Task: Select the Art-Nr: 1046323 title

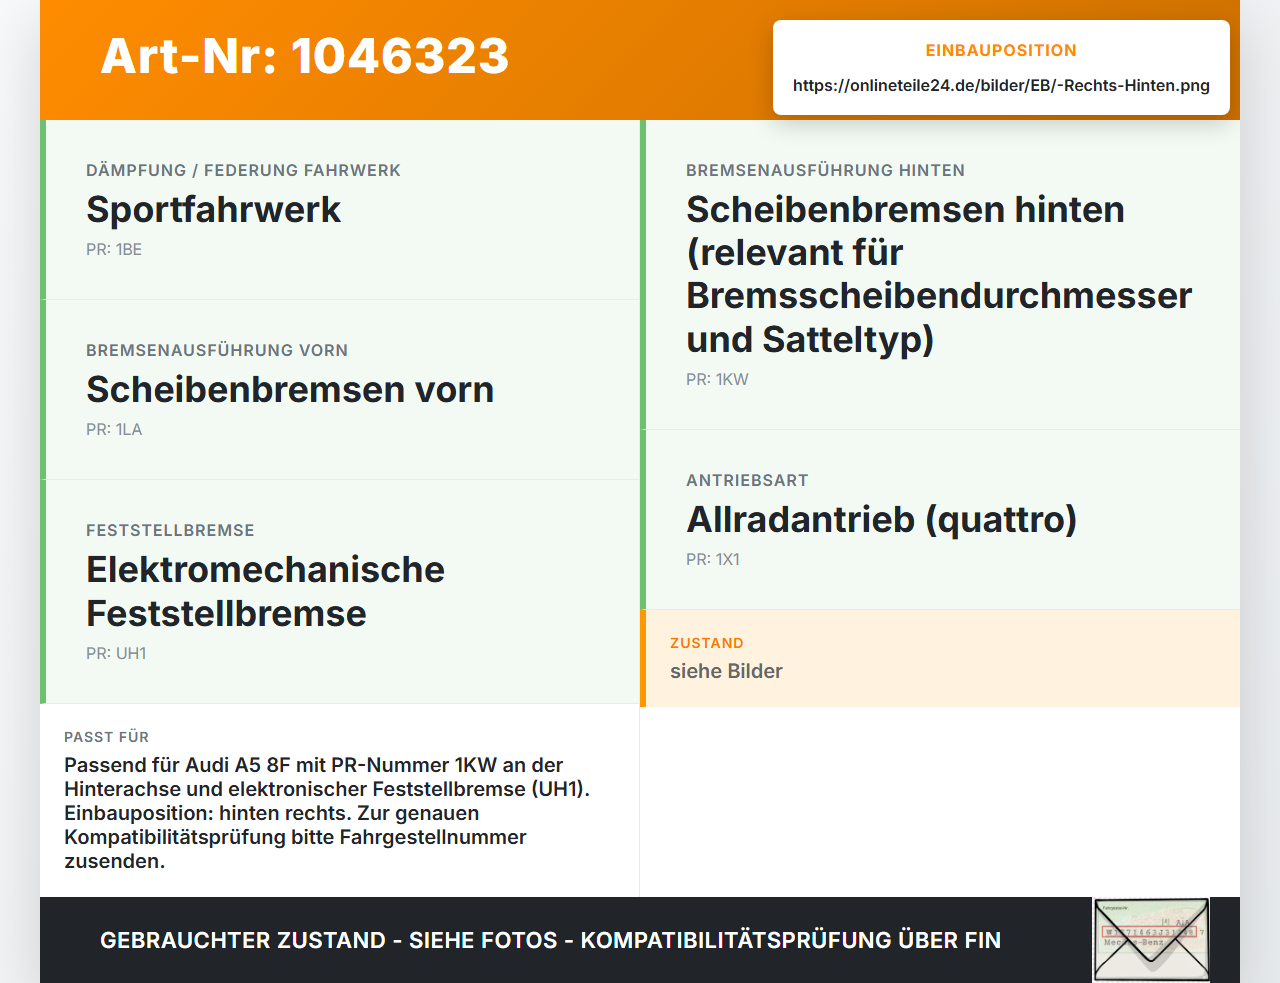Action: pos(305,56)
